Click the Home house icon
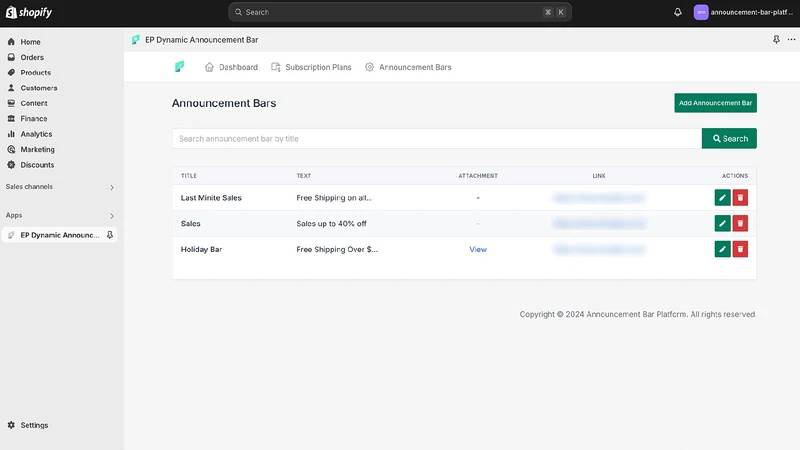 tap(11, 42)
